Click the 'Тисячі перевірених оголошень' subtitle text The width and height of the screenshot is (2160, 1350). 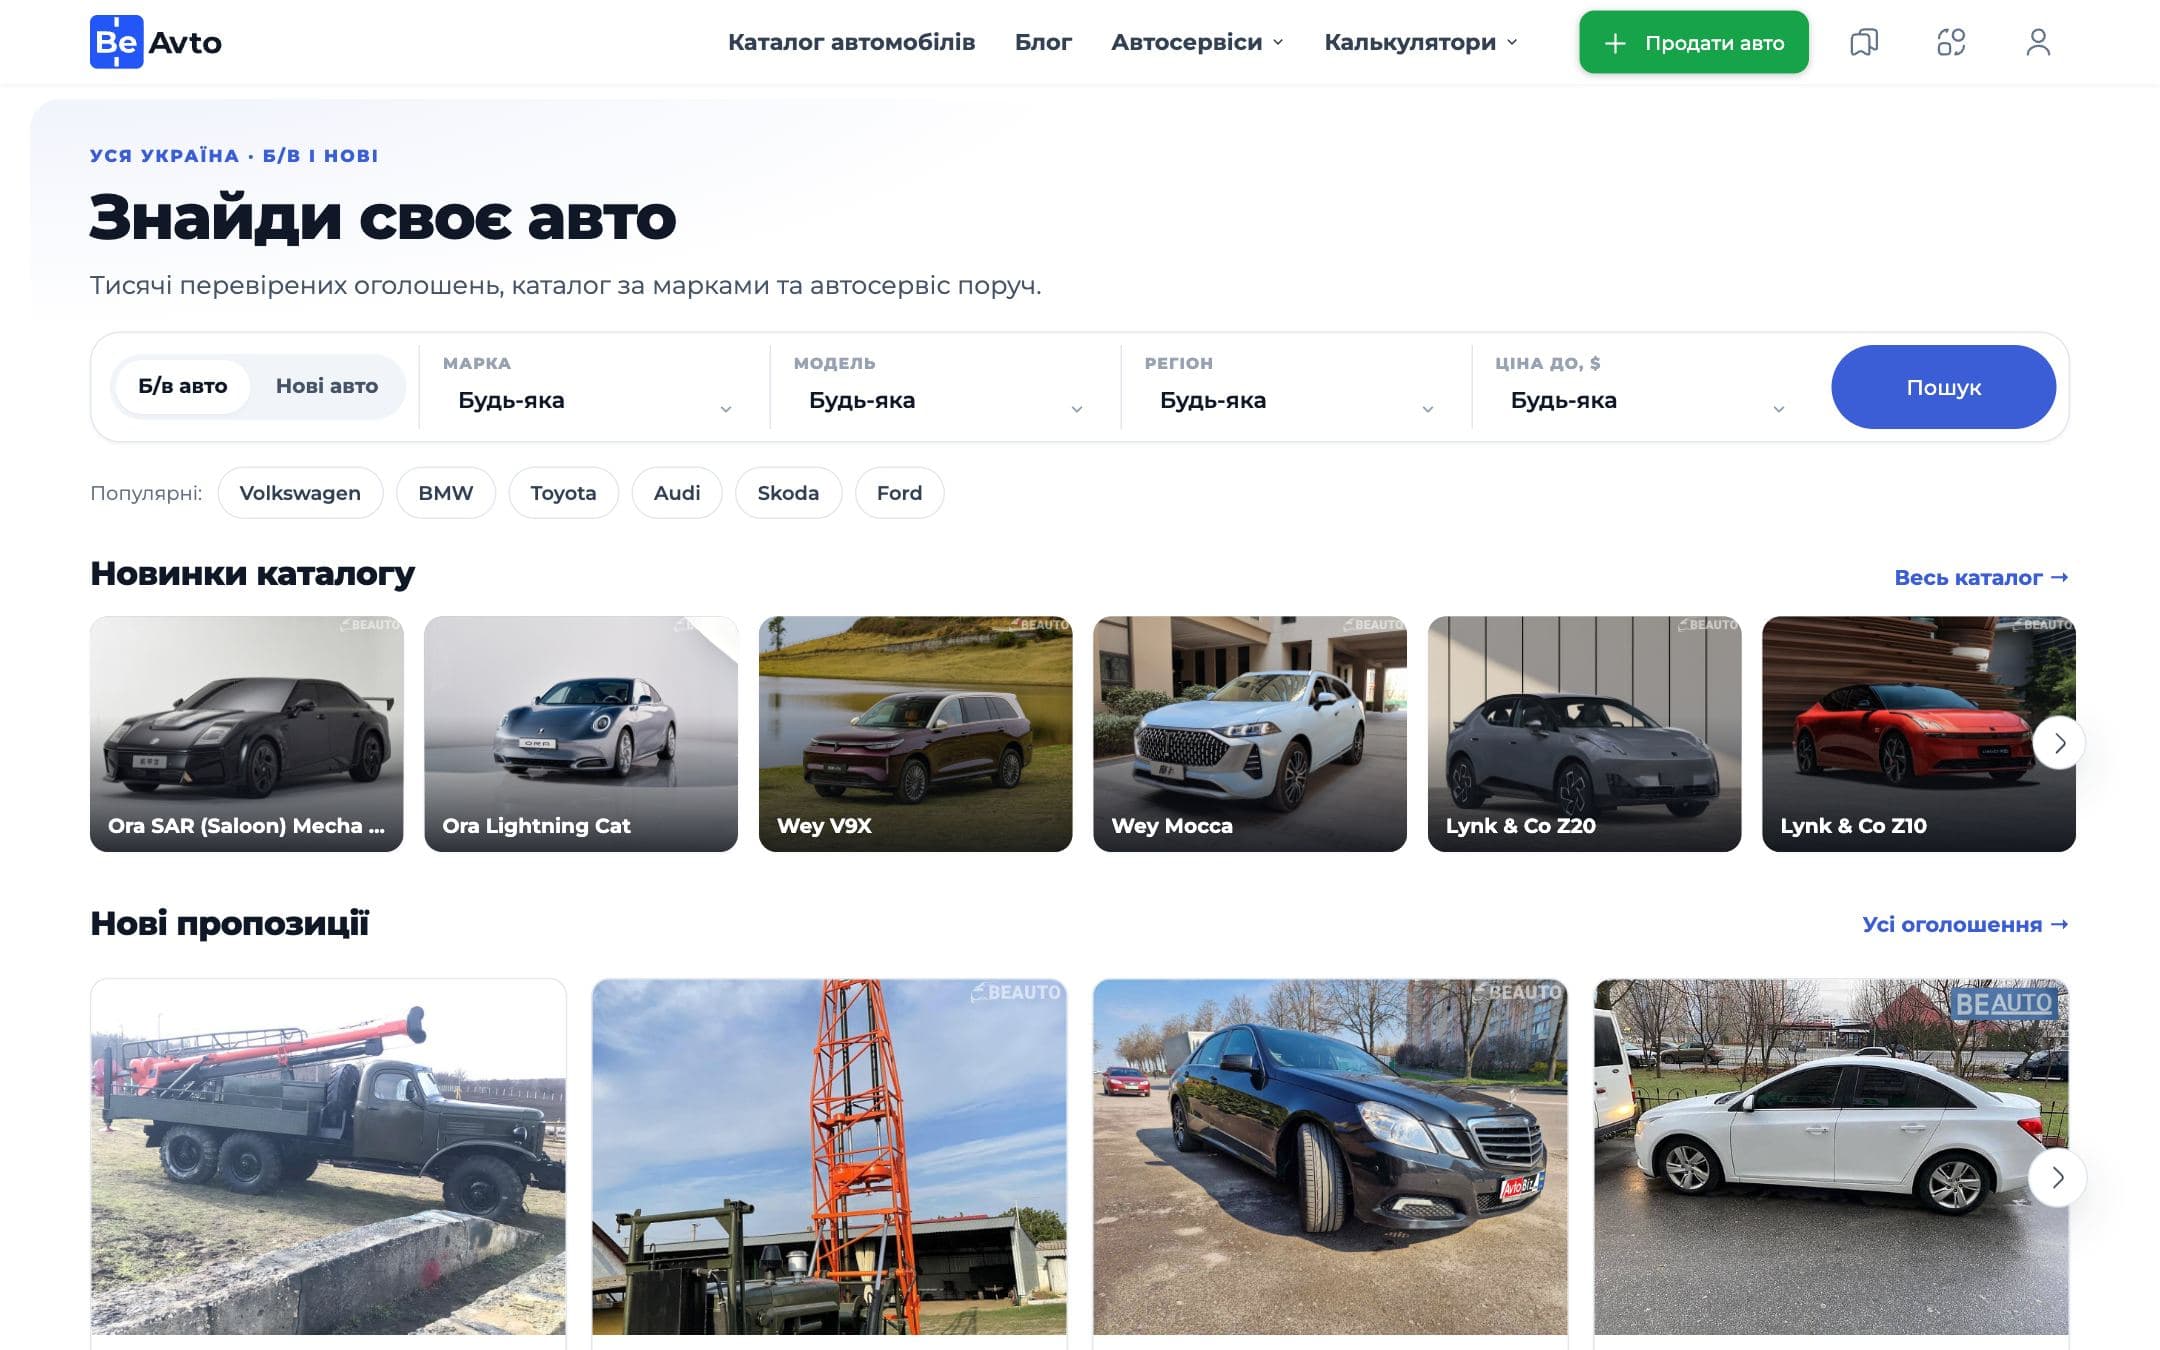pyautogui.click(x=566, y=285)
